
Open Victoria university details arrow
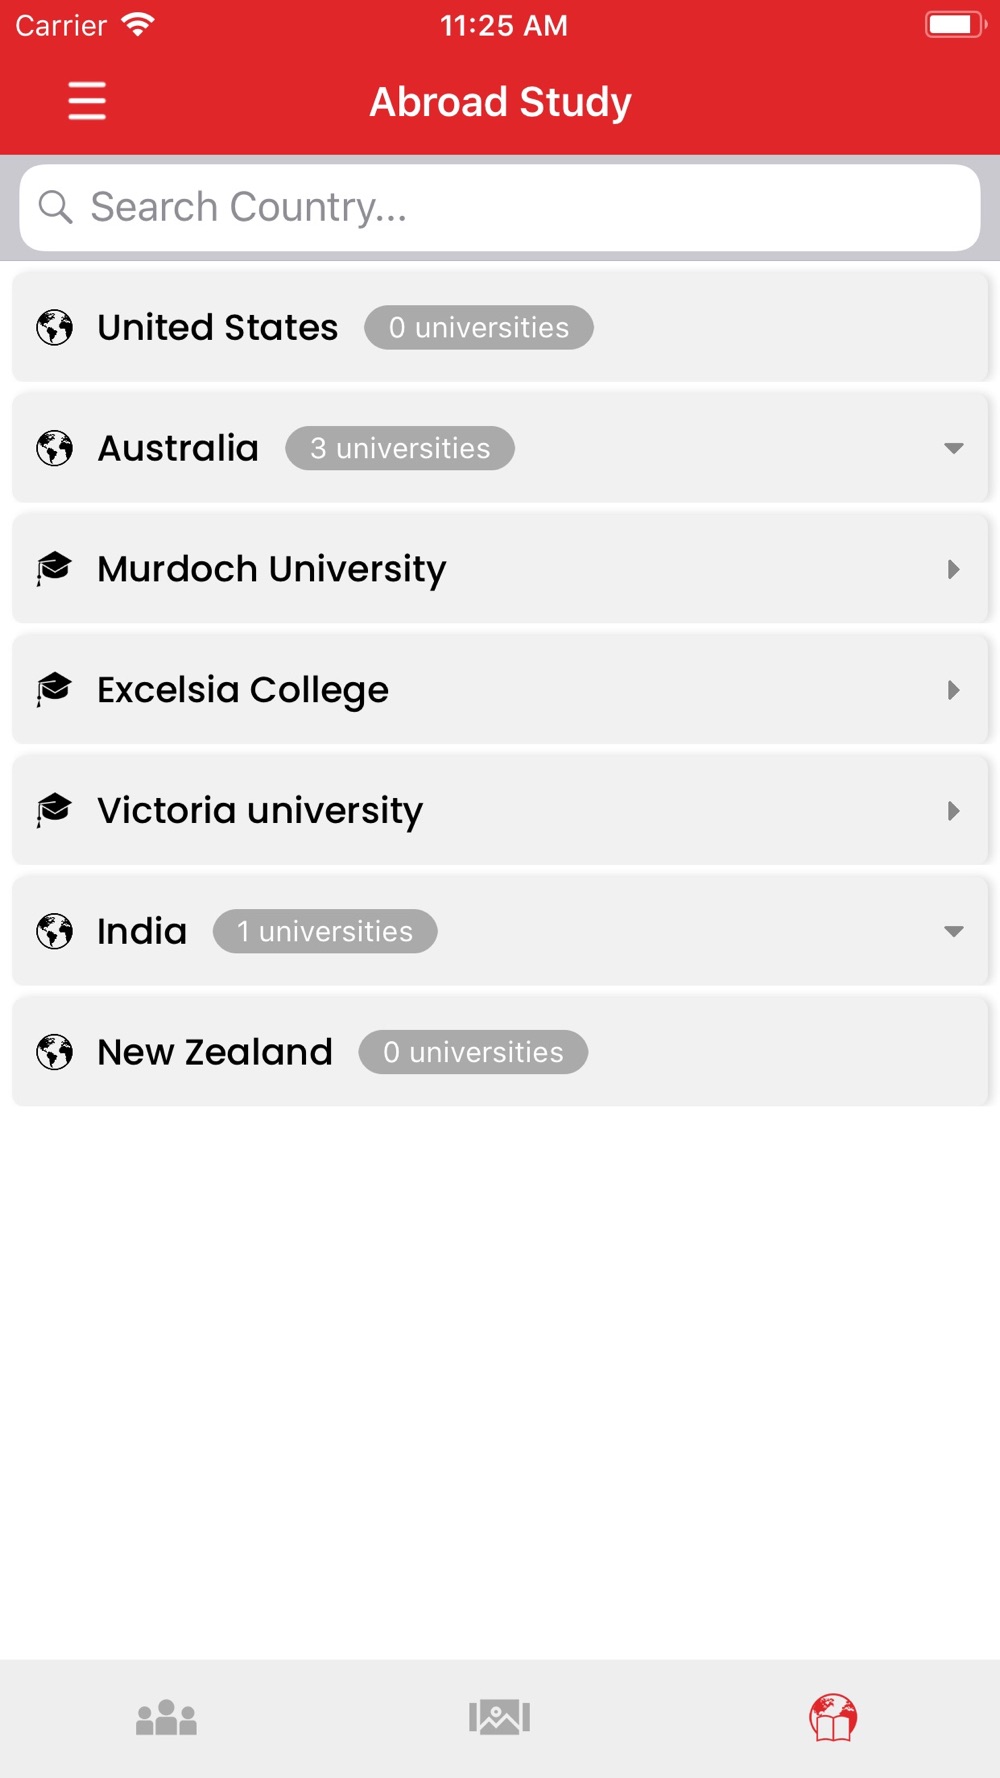coord(954,811)
